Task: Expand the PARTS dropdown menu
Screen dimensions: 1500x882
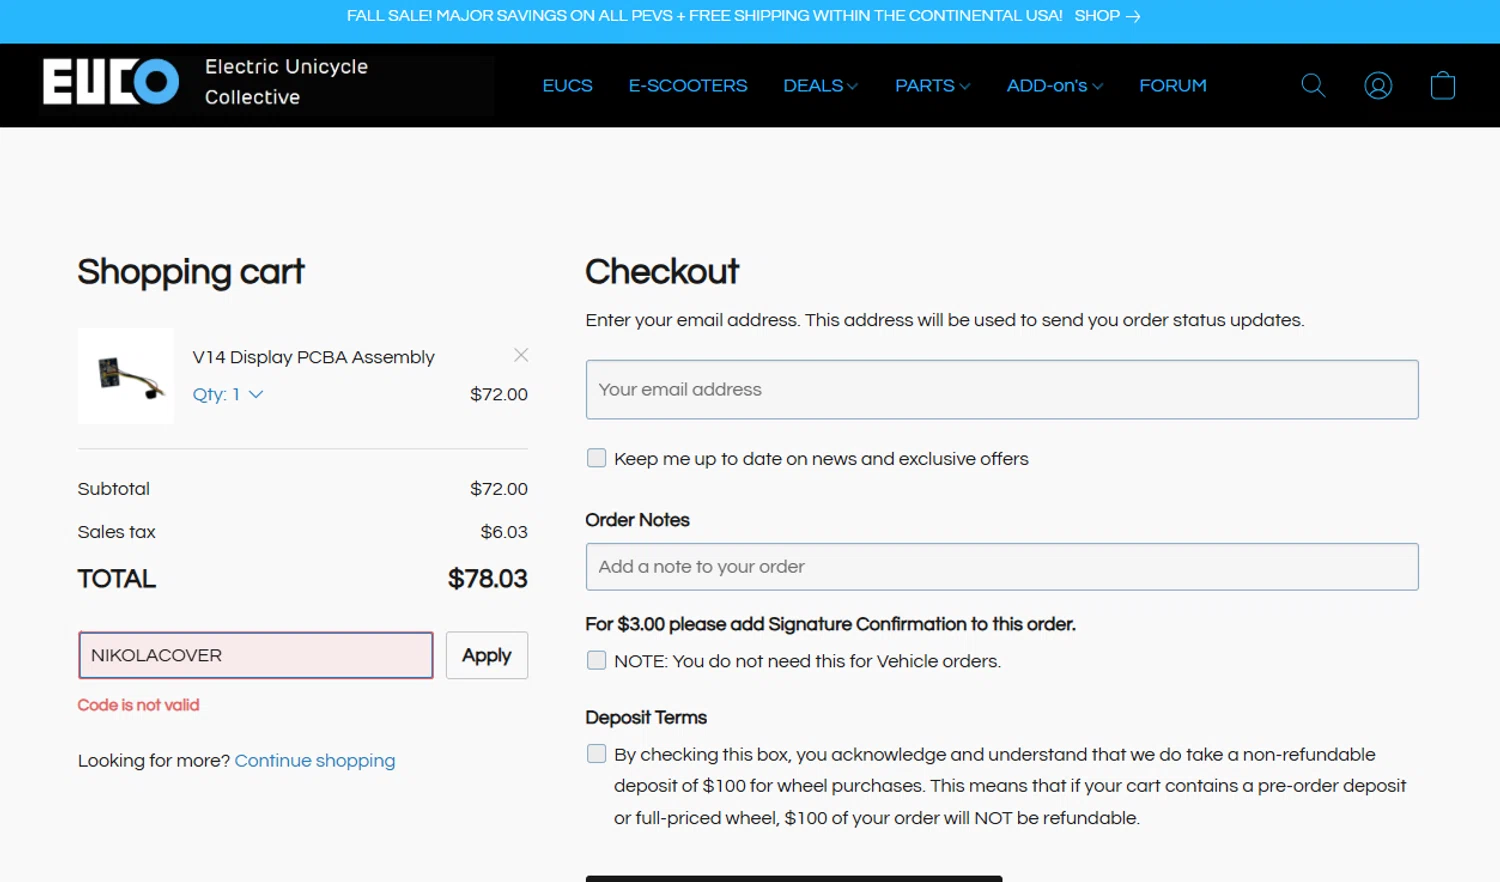Action: [x=933, y=86]
